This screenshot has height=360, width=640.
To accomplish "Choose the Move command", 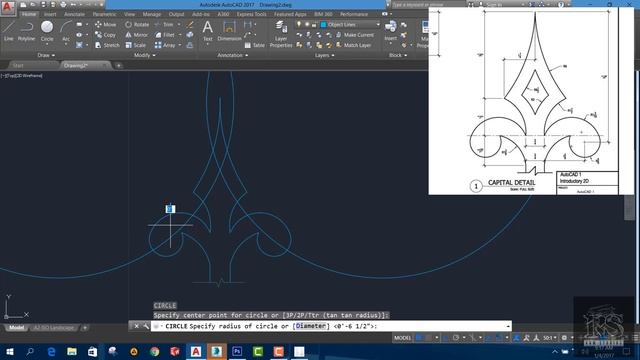I will tap(106, 24).
